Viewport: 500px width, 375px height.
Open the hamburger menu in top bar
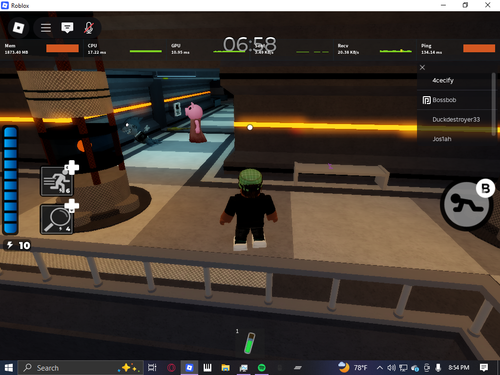46,28
